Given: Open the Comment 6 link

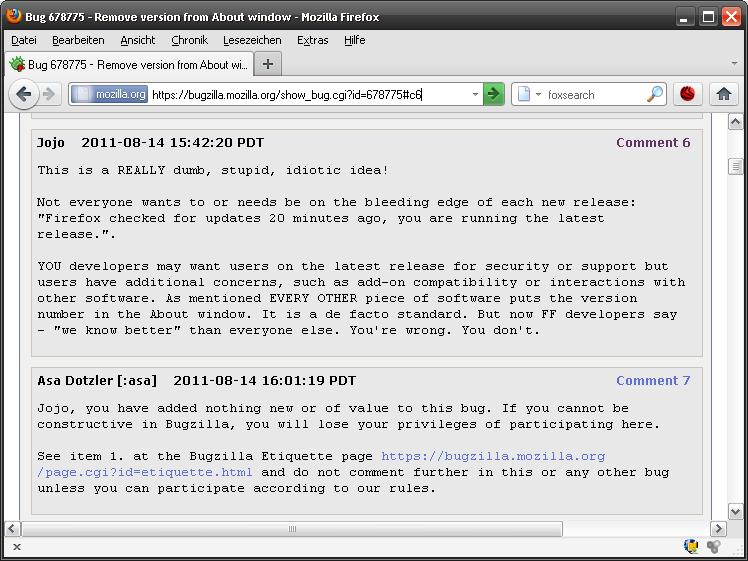Looking at the screenshot, I should pyautogui.click(x=653, y=143).
